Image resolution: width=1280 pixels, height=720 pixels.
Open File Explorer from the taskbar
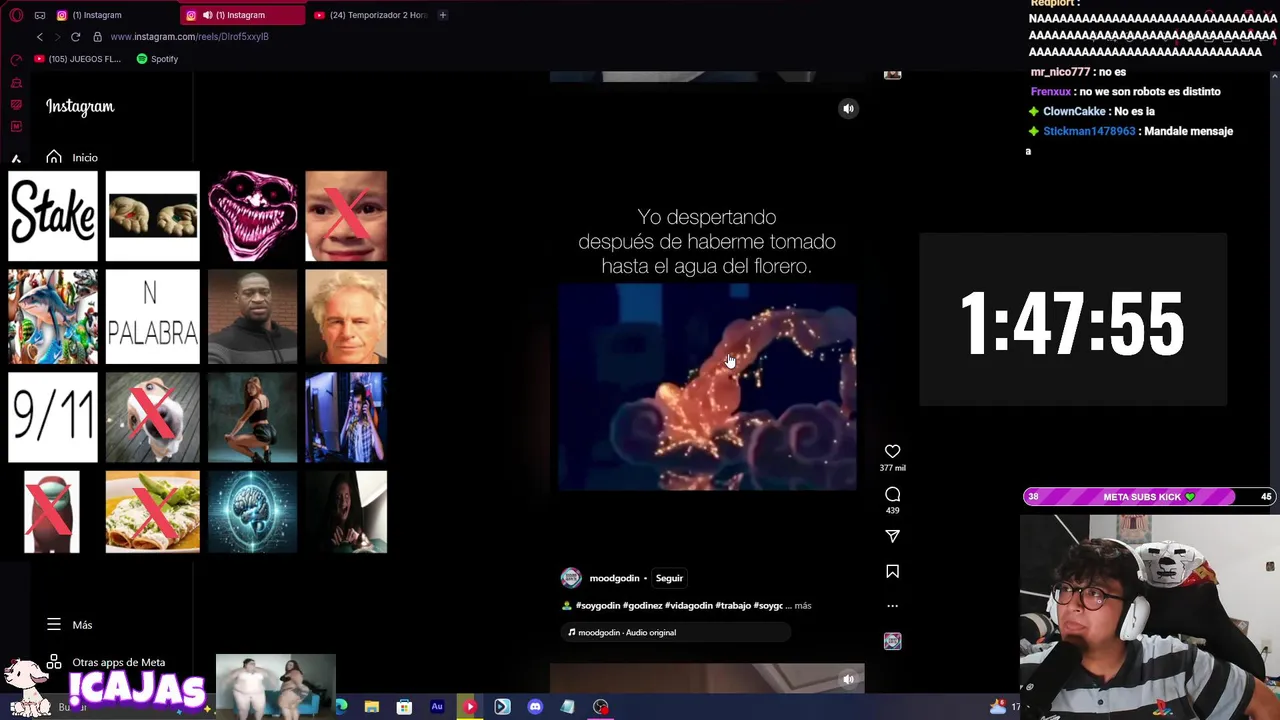(x=371, y=707)
